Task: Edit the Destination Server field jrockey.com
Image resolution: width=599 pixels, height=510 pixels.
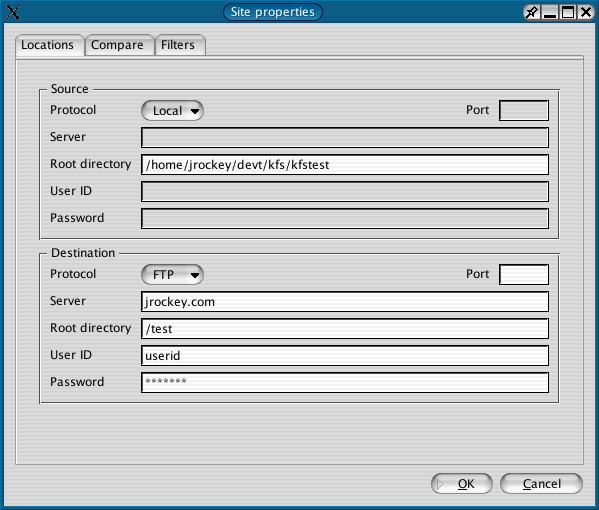Action: point(345,301)
